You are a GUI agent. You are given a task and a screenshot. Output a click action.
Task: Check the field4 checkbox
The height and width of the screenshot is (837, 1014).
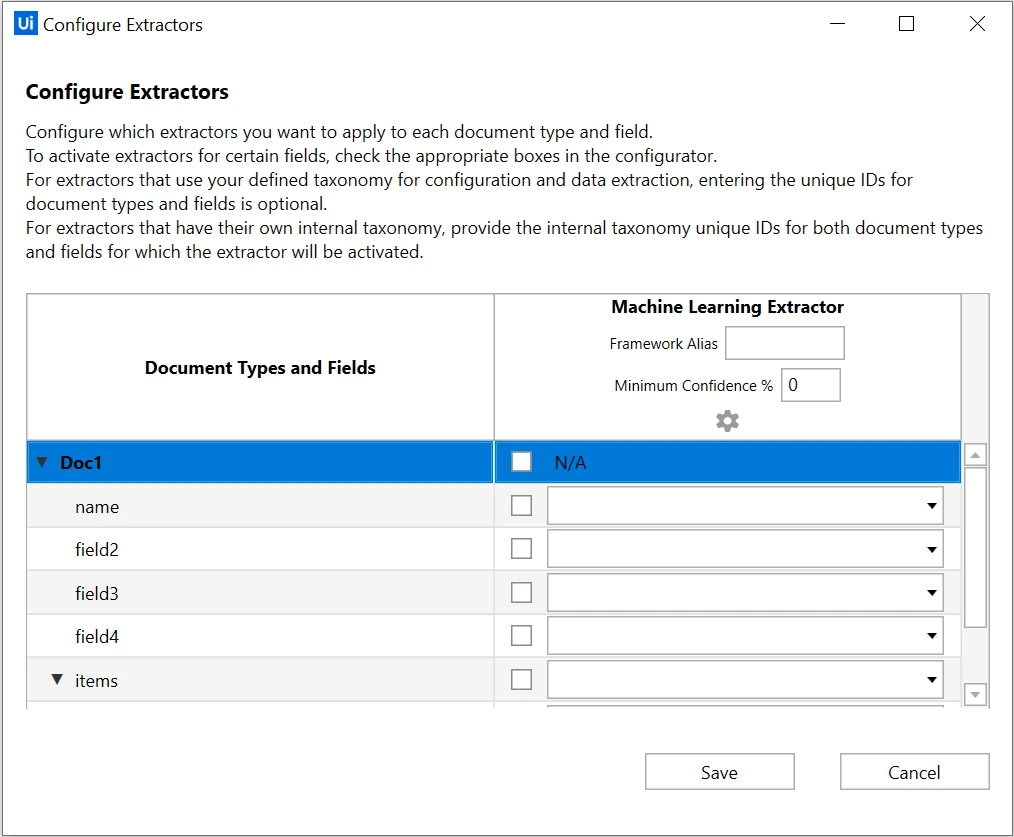pyautogui.click(x=521, y=636)
